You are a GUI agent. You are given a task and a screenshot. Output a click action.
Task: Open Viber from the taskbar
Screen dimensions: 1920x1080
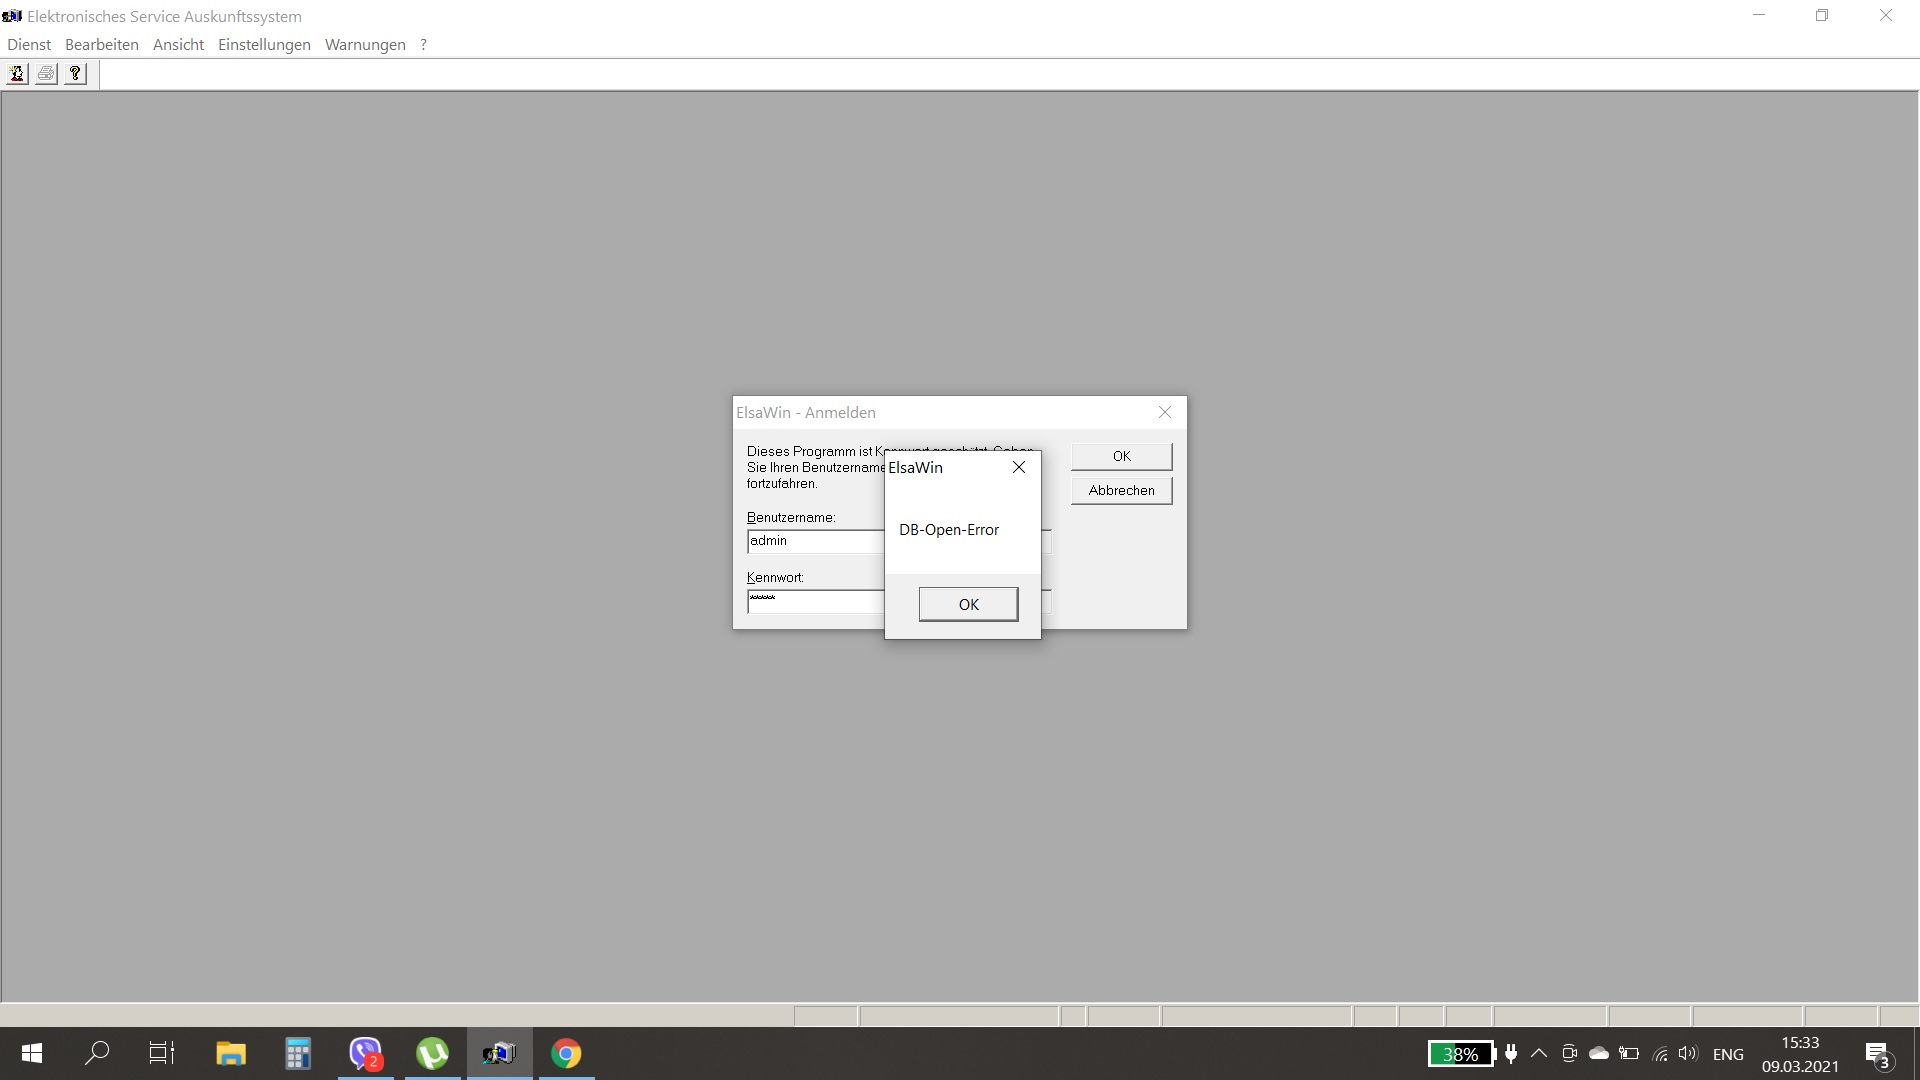[365, 1053]
